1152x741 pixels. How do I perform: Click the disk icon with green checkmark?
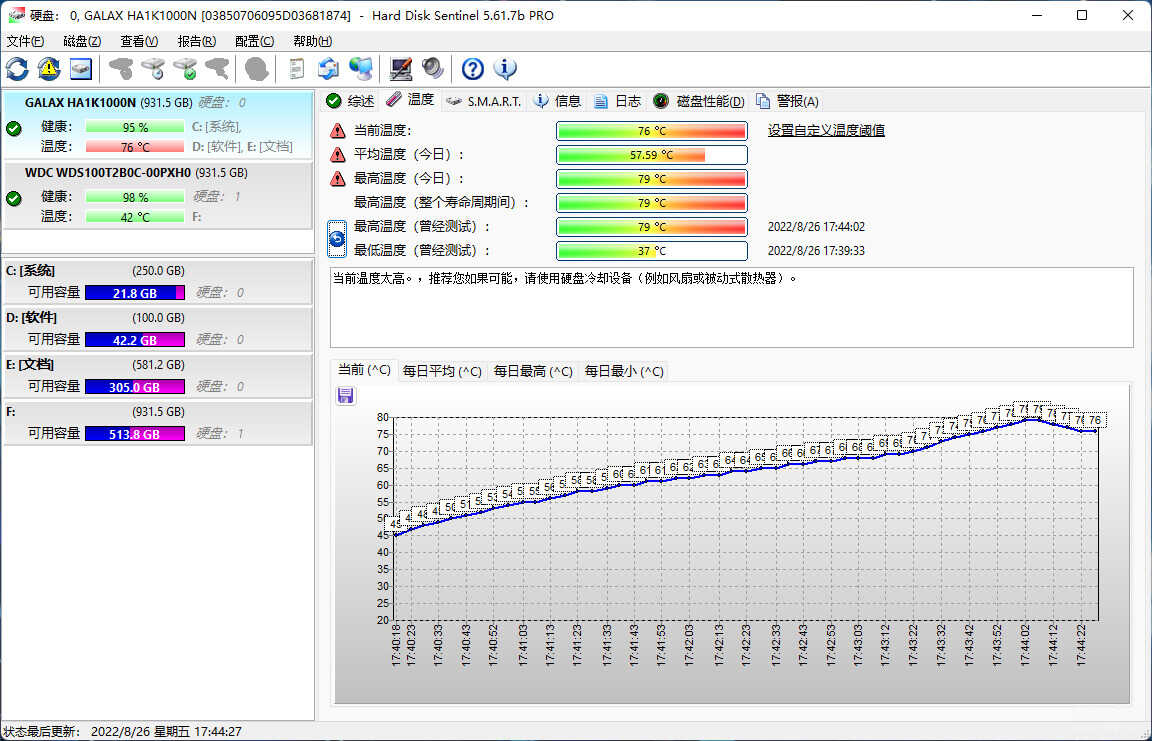click(185, 69)
